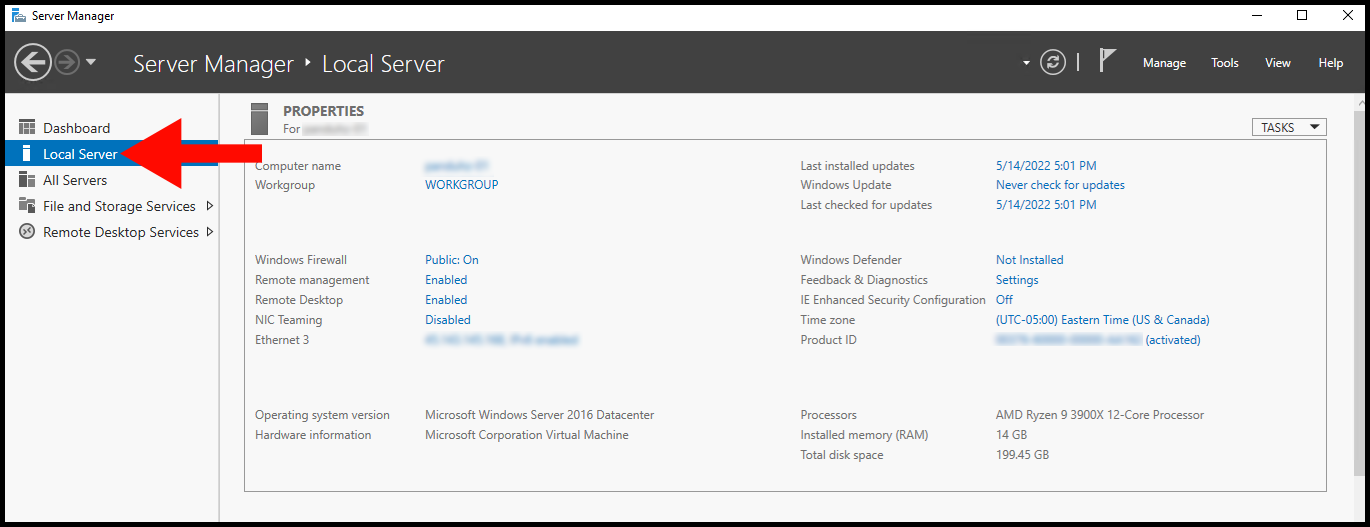Click the All Servers icon

pos(27,180)
